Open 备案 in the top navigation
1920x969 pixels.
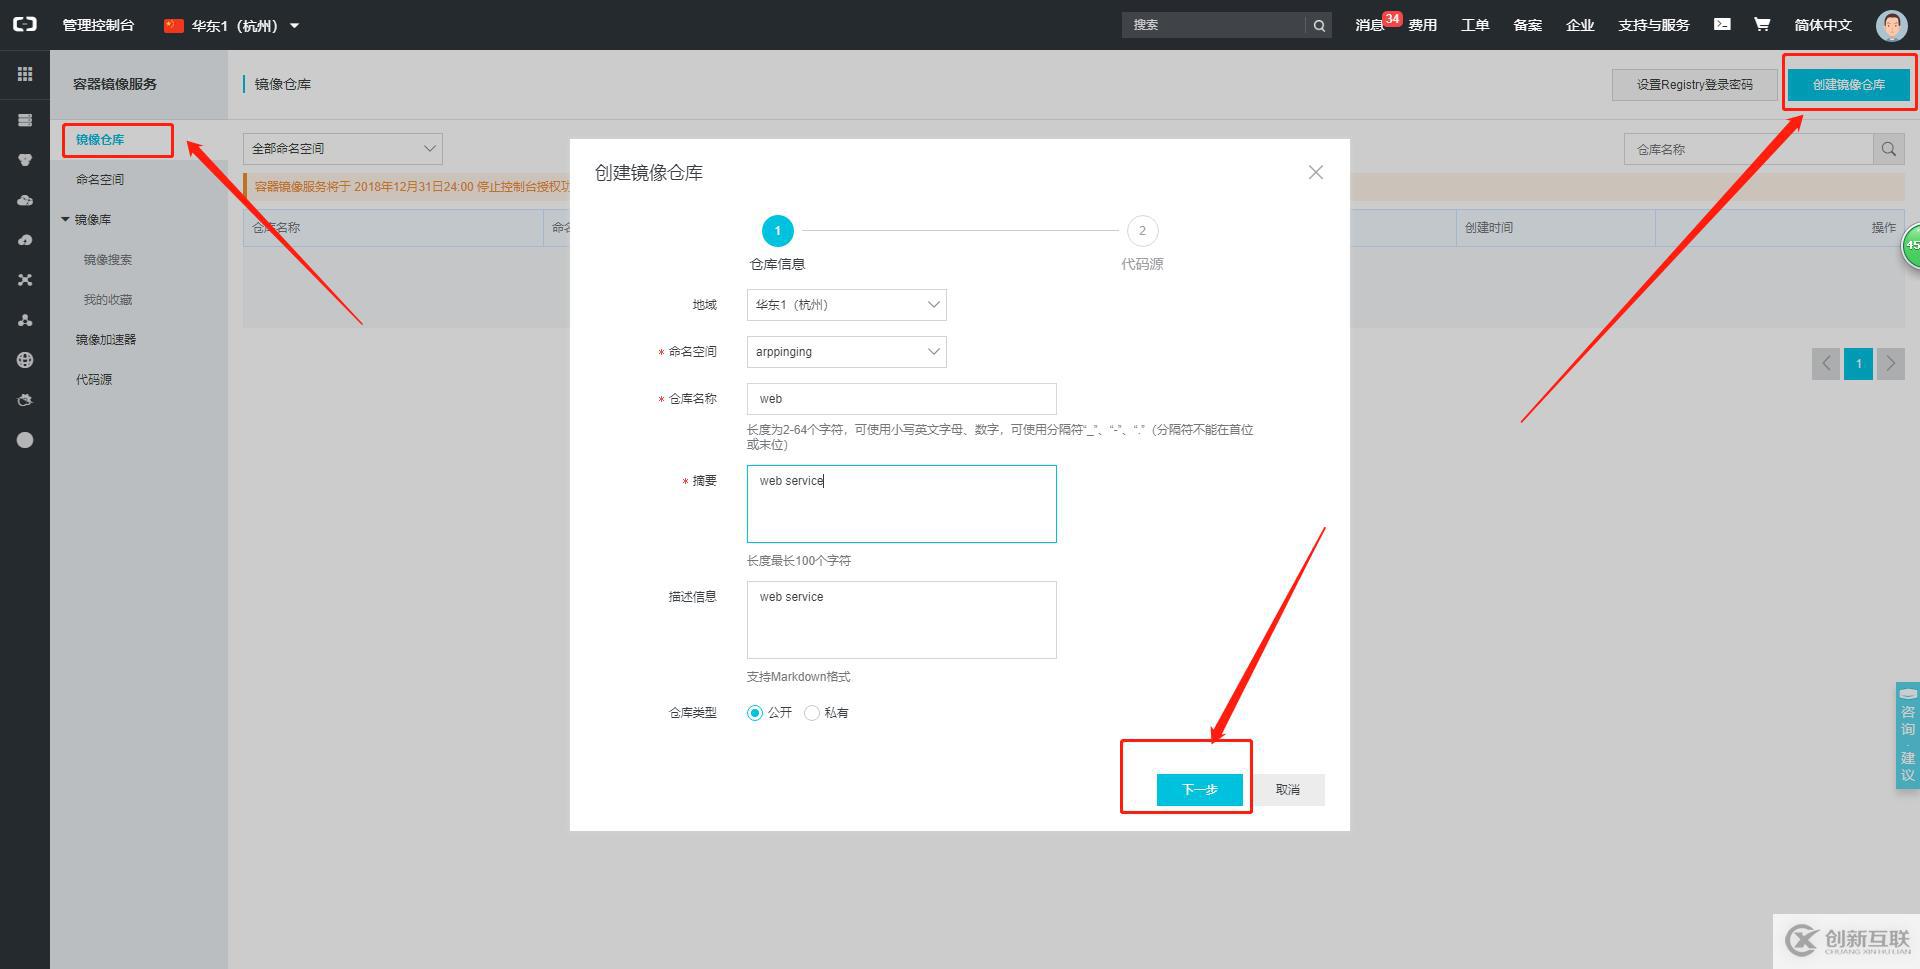point(1527,25)
